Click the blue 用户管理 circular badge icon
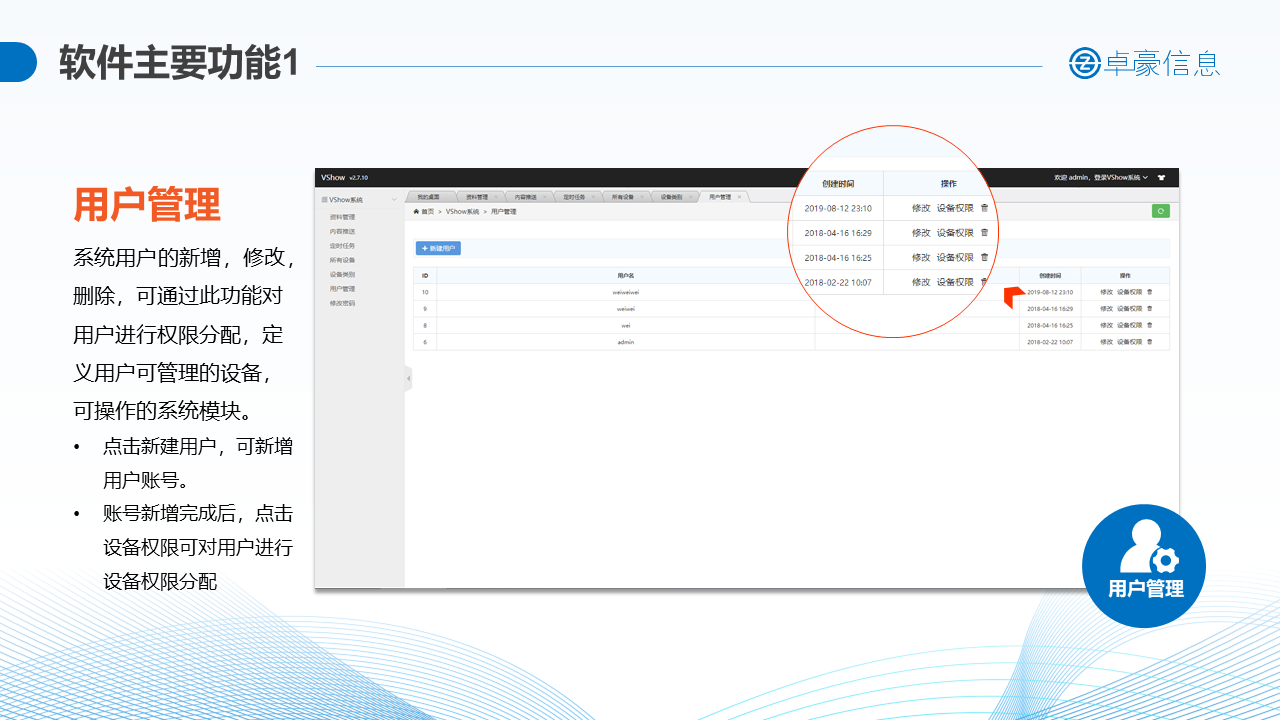Screen dimensions: 1280x720 pos(1144,566)
